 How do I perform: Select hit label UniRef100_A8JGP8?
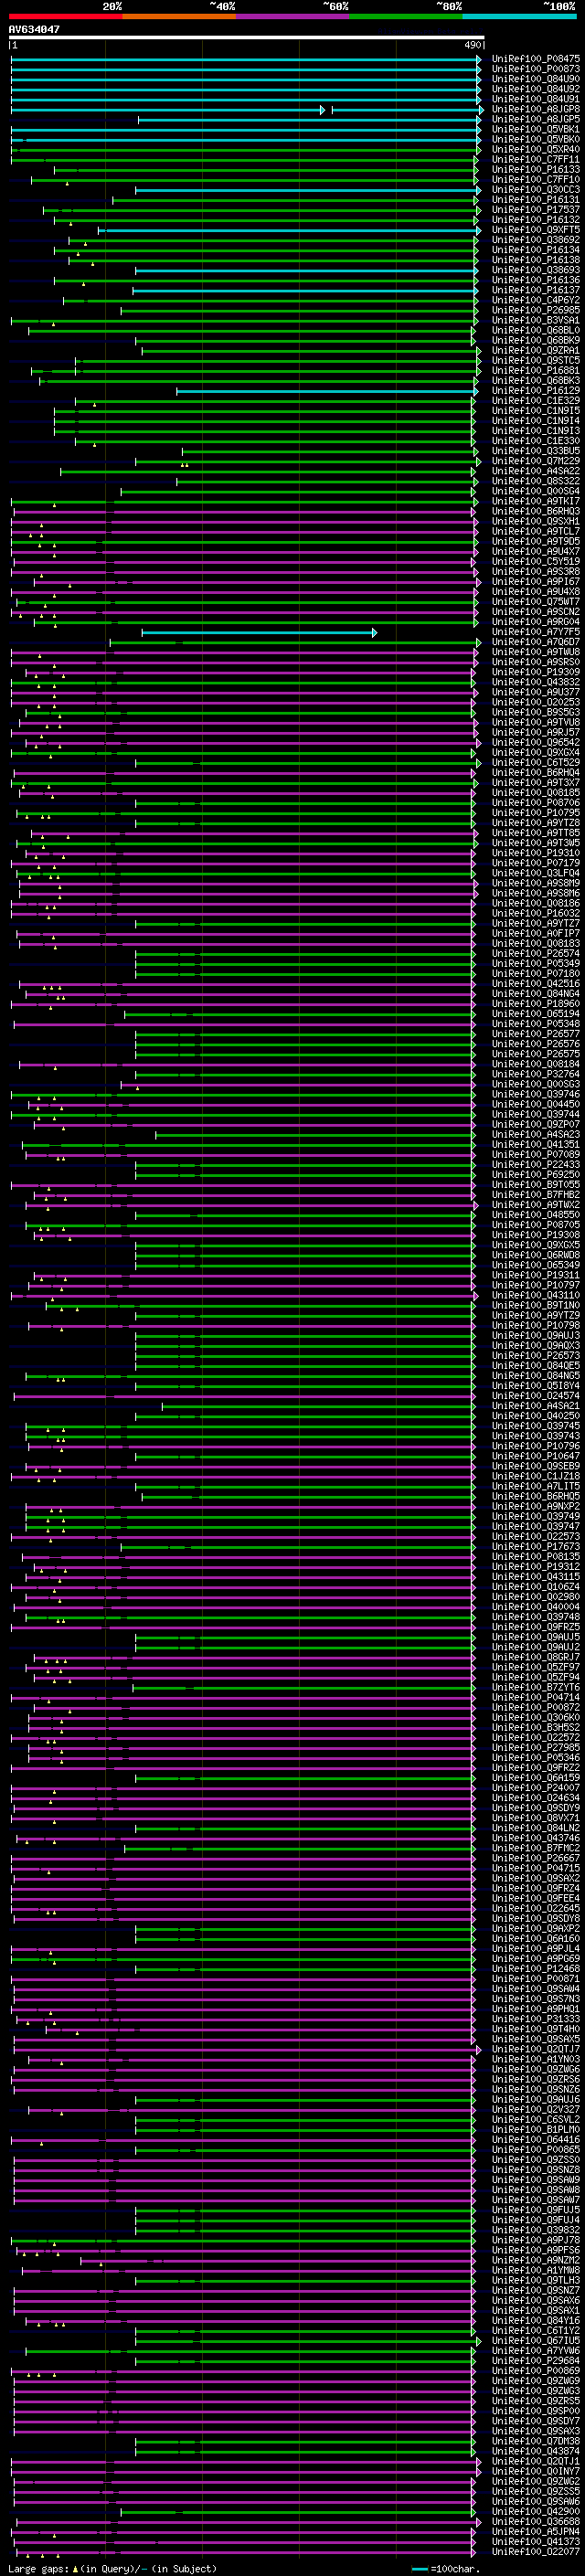coord(536,109)
